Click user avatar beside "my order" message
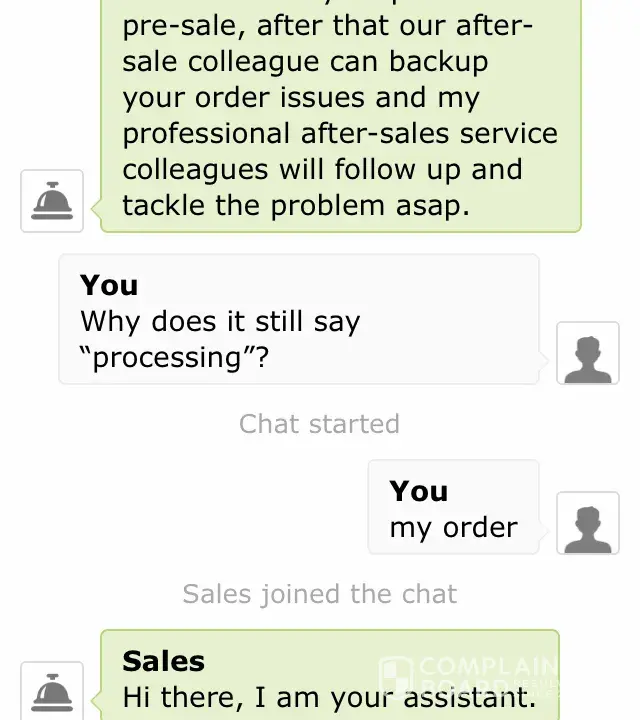Image resolution: width=640 pixels, height=720 pixels. coord(588,523)
